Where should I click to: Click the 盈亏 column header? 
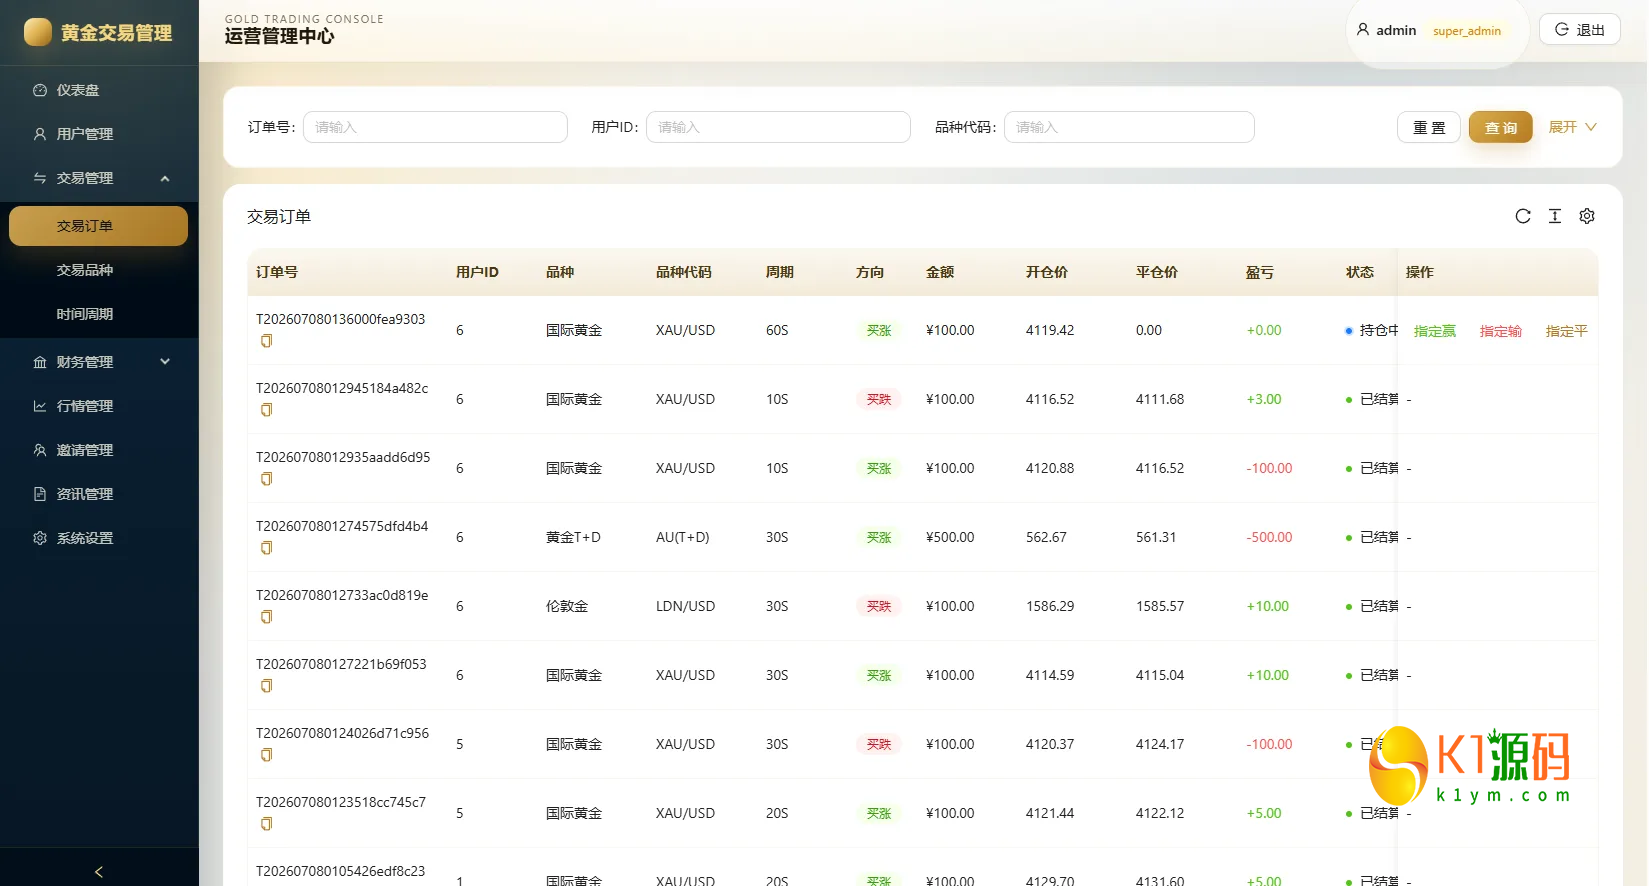pyautogui.click(x=1260, y=272)
